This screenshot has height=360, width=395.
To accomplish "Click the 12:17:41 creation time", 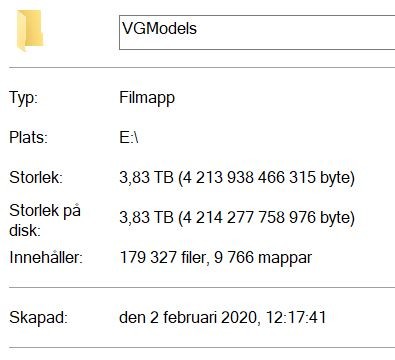I will point(296,317).
